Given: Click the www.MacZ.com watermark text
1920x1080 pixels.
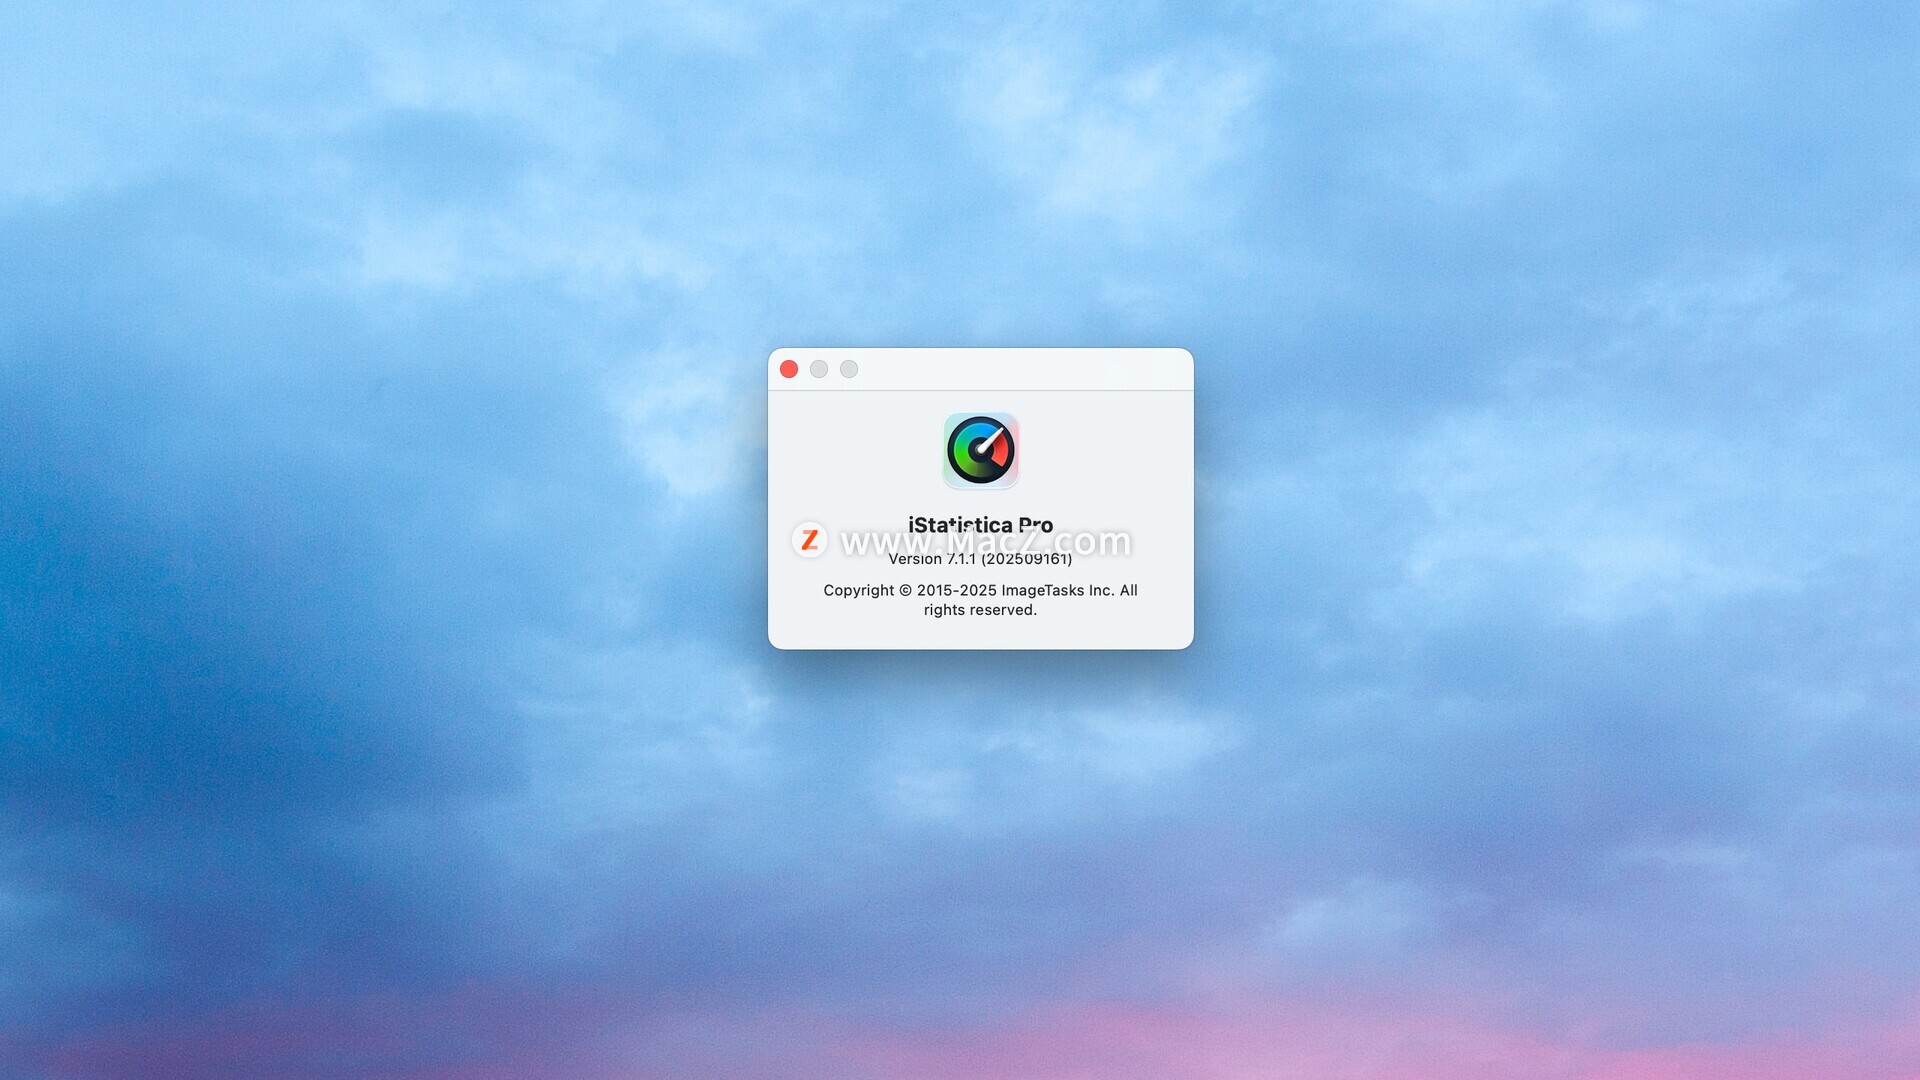Looking at the screenshot, I should [x=985, y=542].
